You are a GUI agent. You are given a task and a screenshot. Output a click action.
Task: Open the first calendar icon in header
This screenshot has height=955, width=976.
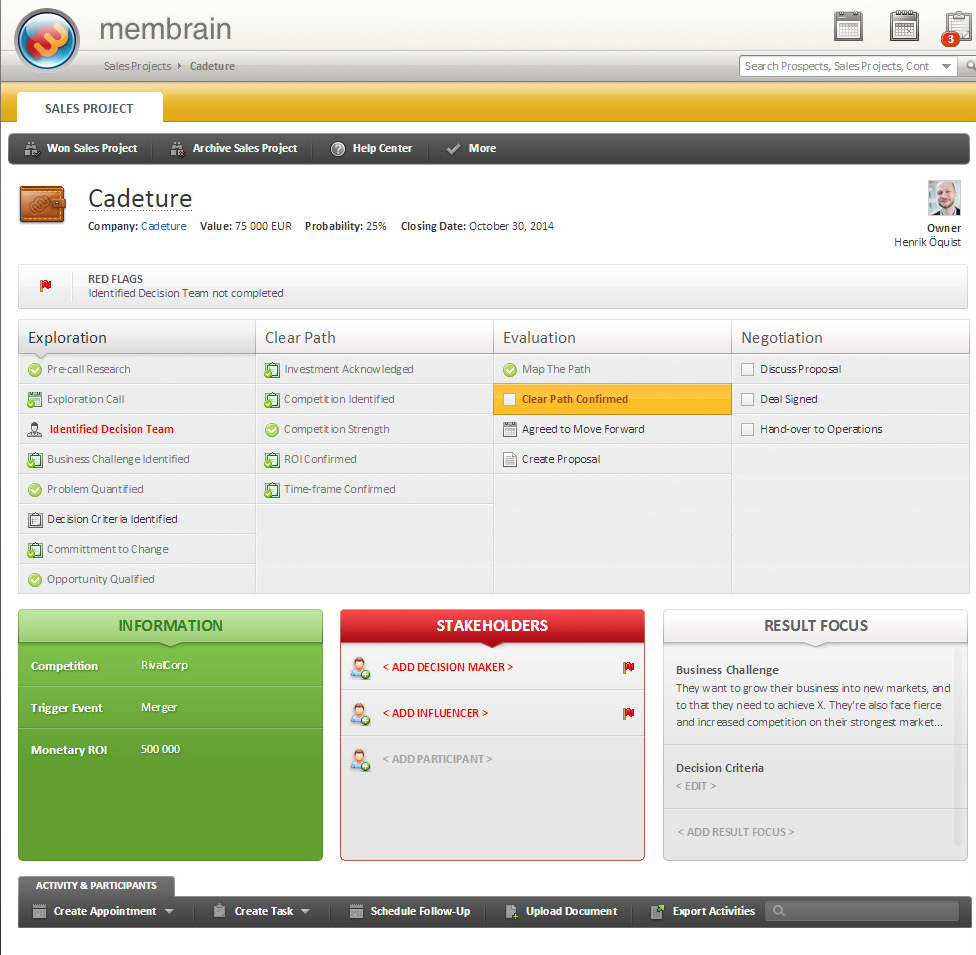click(x=848, y=26)
